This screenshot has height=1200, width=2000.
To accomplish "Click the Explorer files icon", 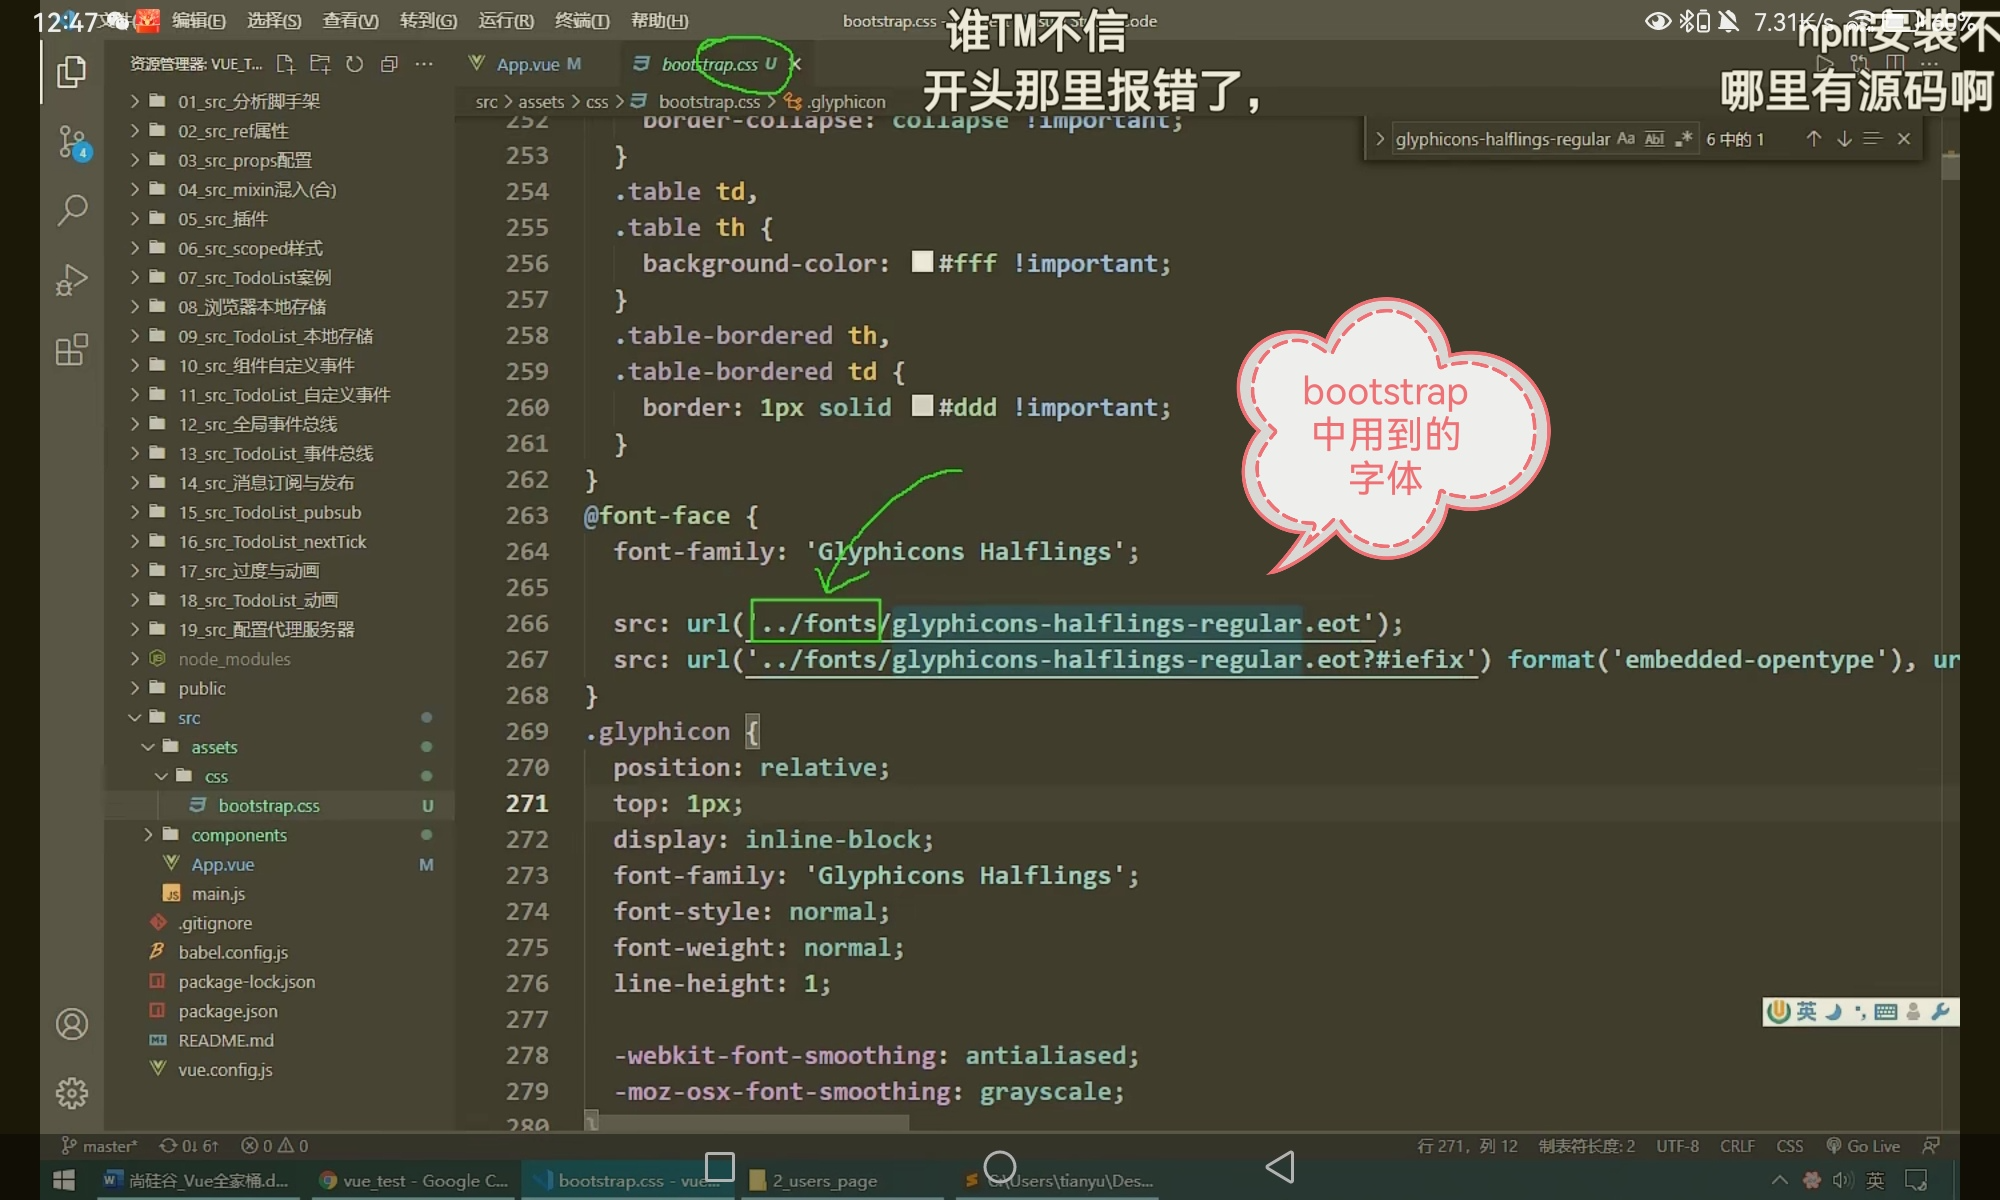I will pyautogui.click(x=72, y=72).
